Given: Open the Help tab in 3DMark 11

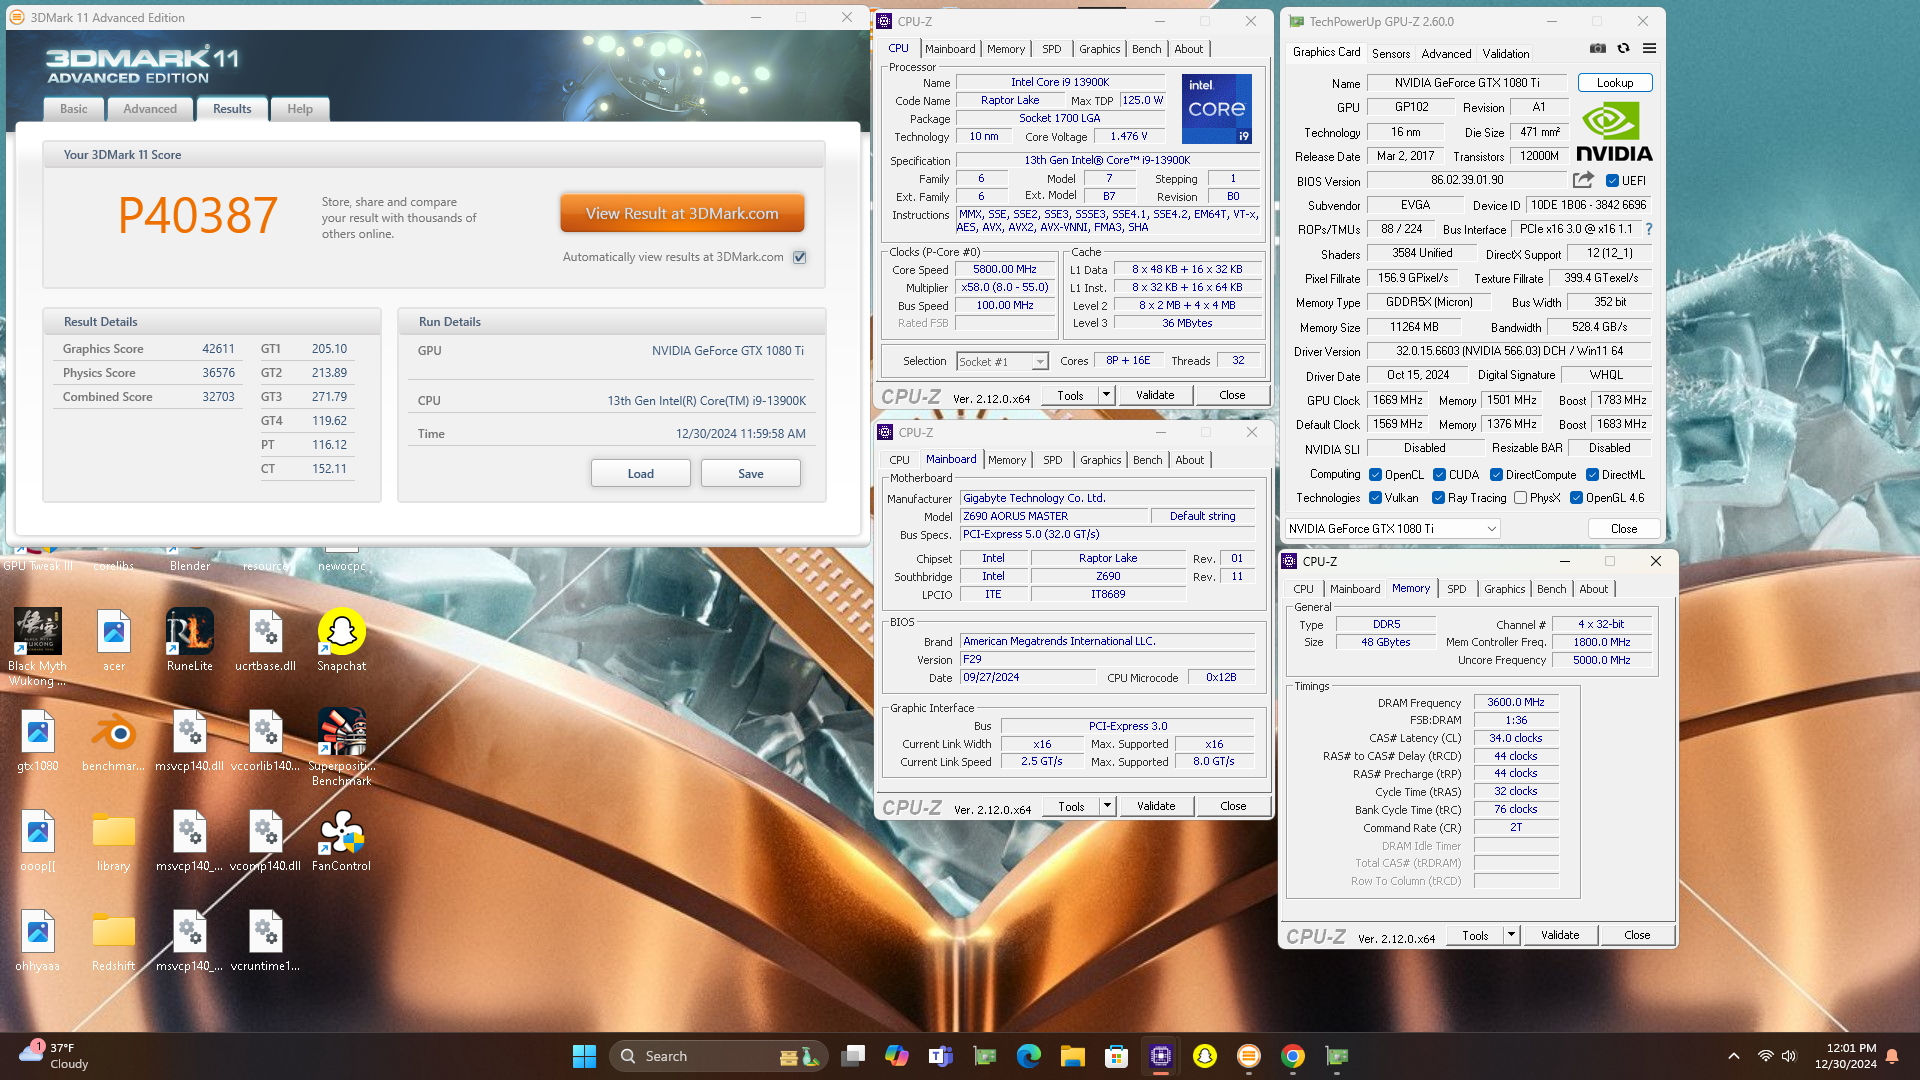Looking at the screenshot, I should click(300, 109).
